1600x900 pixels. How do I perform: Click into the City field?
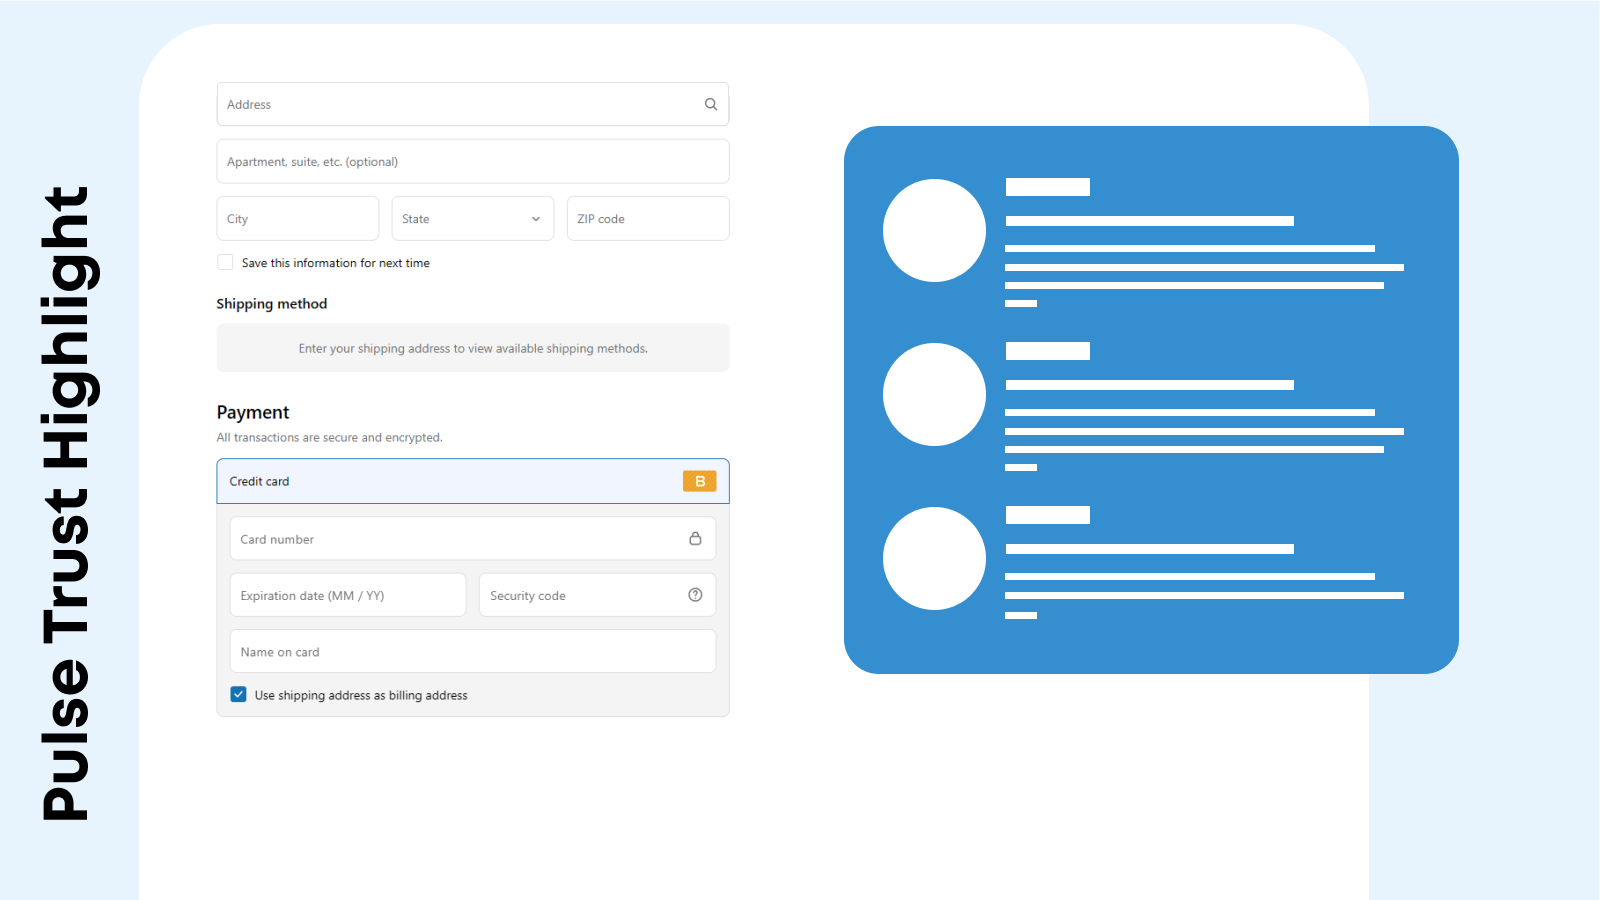(x=298, y=218)
